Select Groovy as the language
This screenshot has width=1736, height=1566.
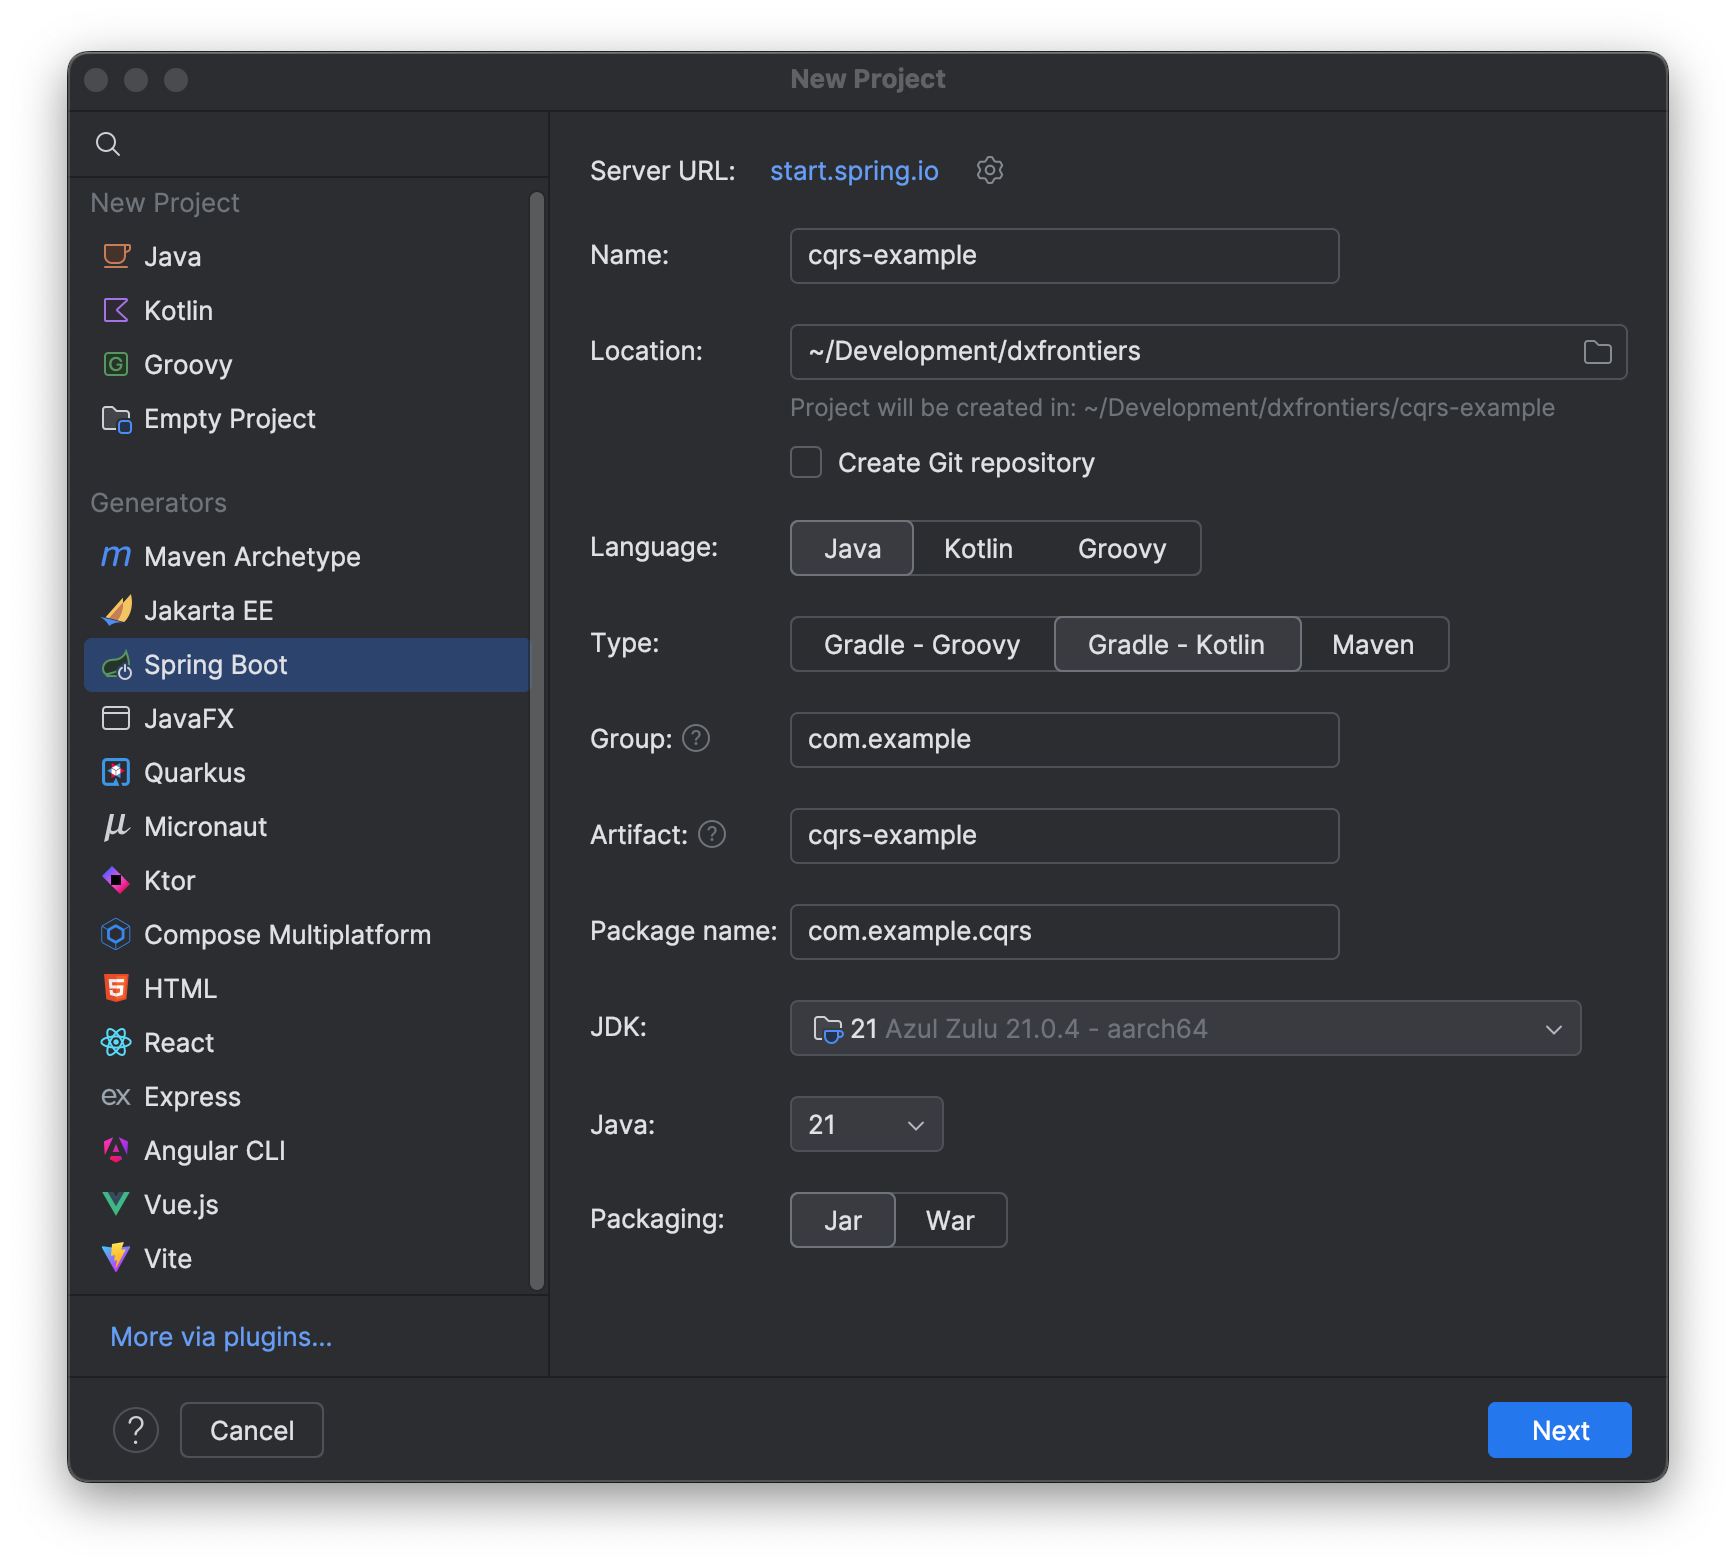click(1122, 548)
